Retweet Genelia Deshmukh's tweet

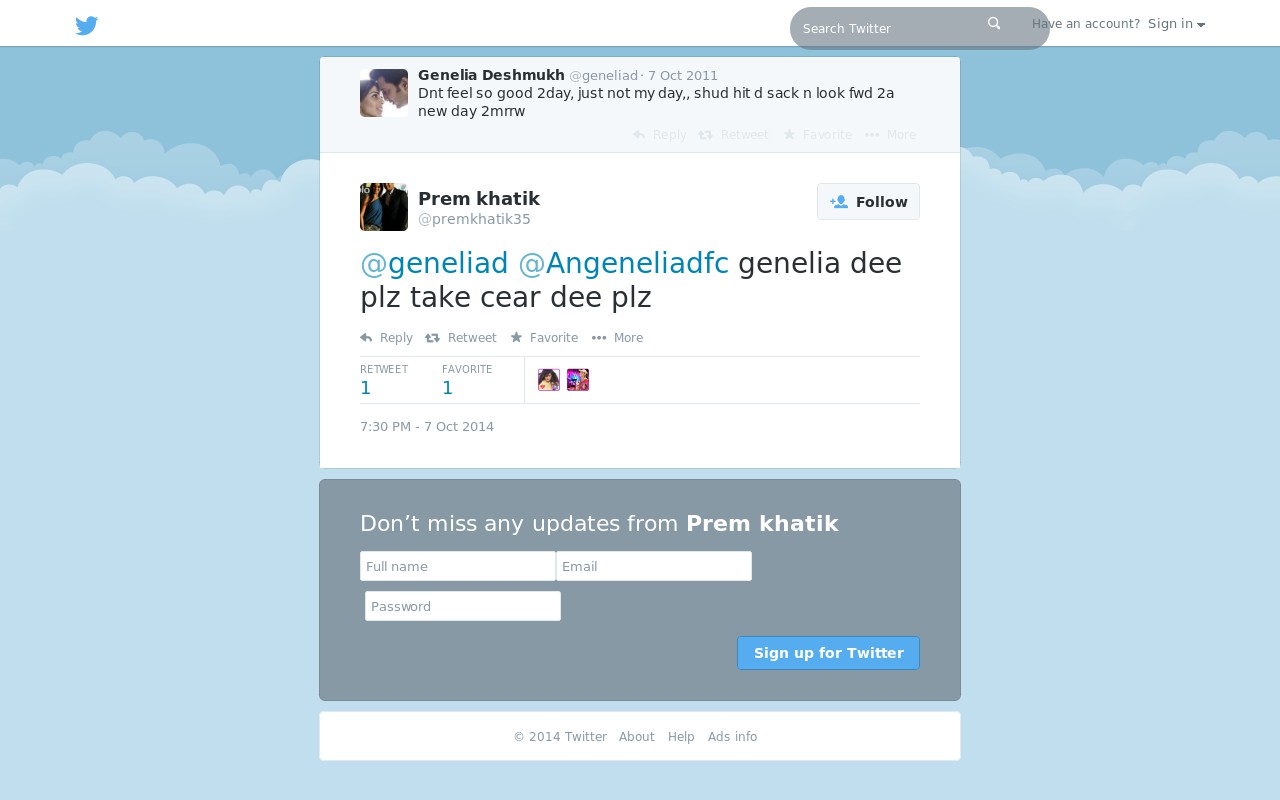point(733,135)
